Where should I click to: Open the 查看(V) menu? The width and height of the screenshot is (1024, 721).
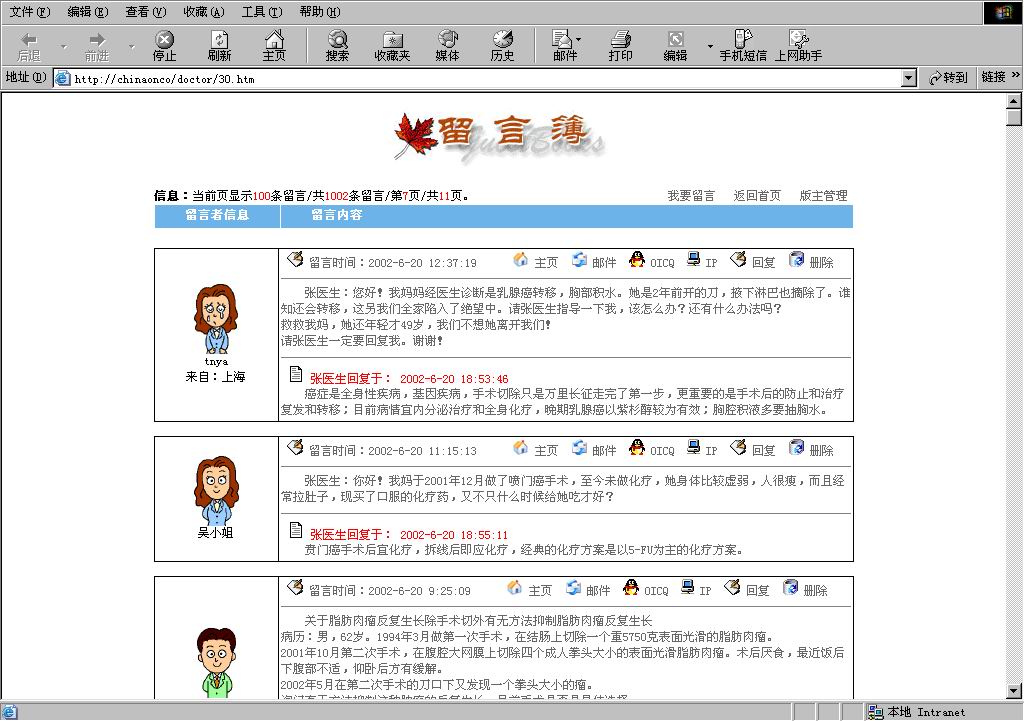[146, 12]
